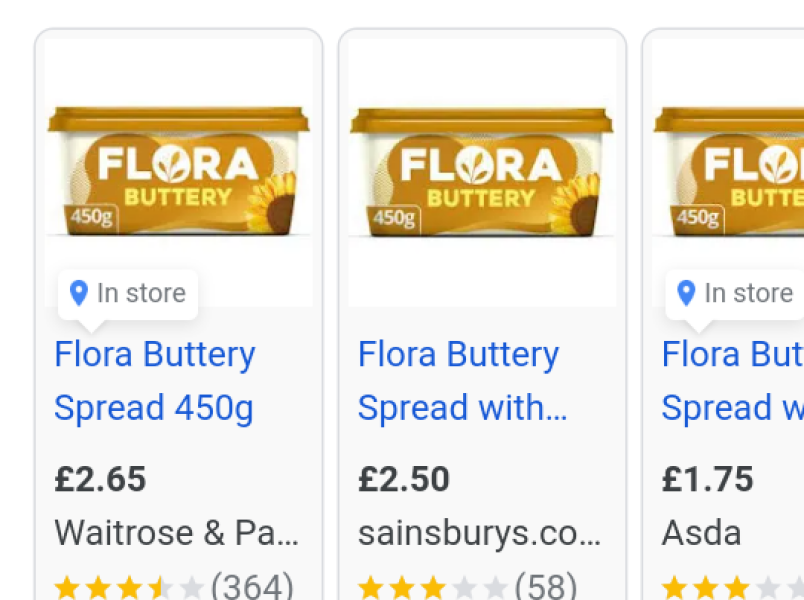This screenshot has width=804, height=600.
Task: Select the Waitrose & Partners merchant name
Action: (176, 533)
